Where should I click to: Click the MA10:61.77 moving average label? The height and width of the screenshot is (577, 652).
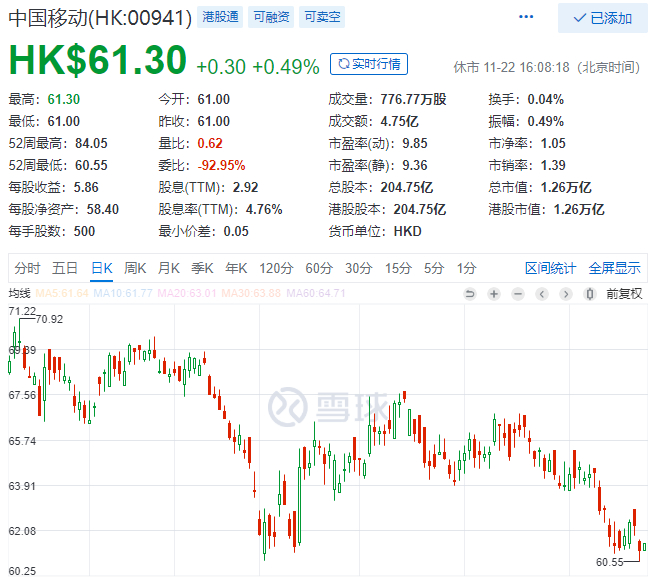coord(123,293)
